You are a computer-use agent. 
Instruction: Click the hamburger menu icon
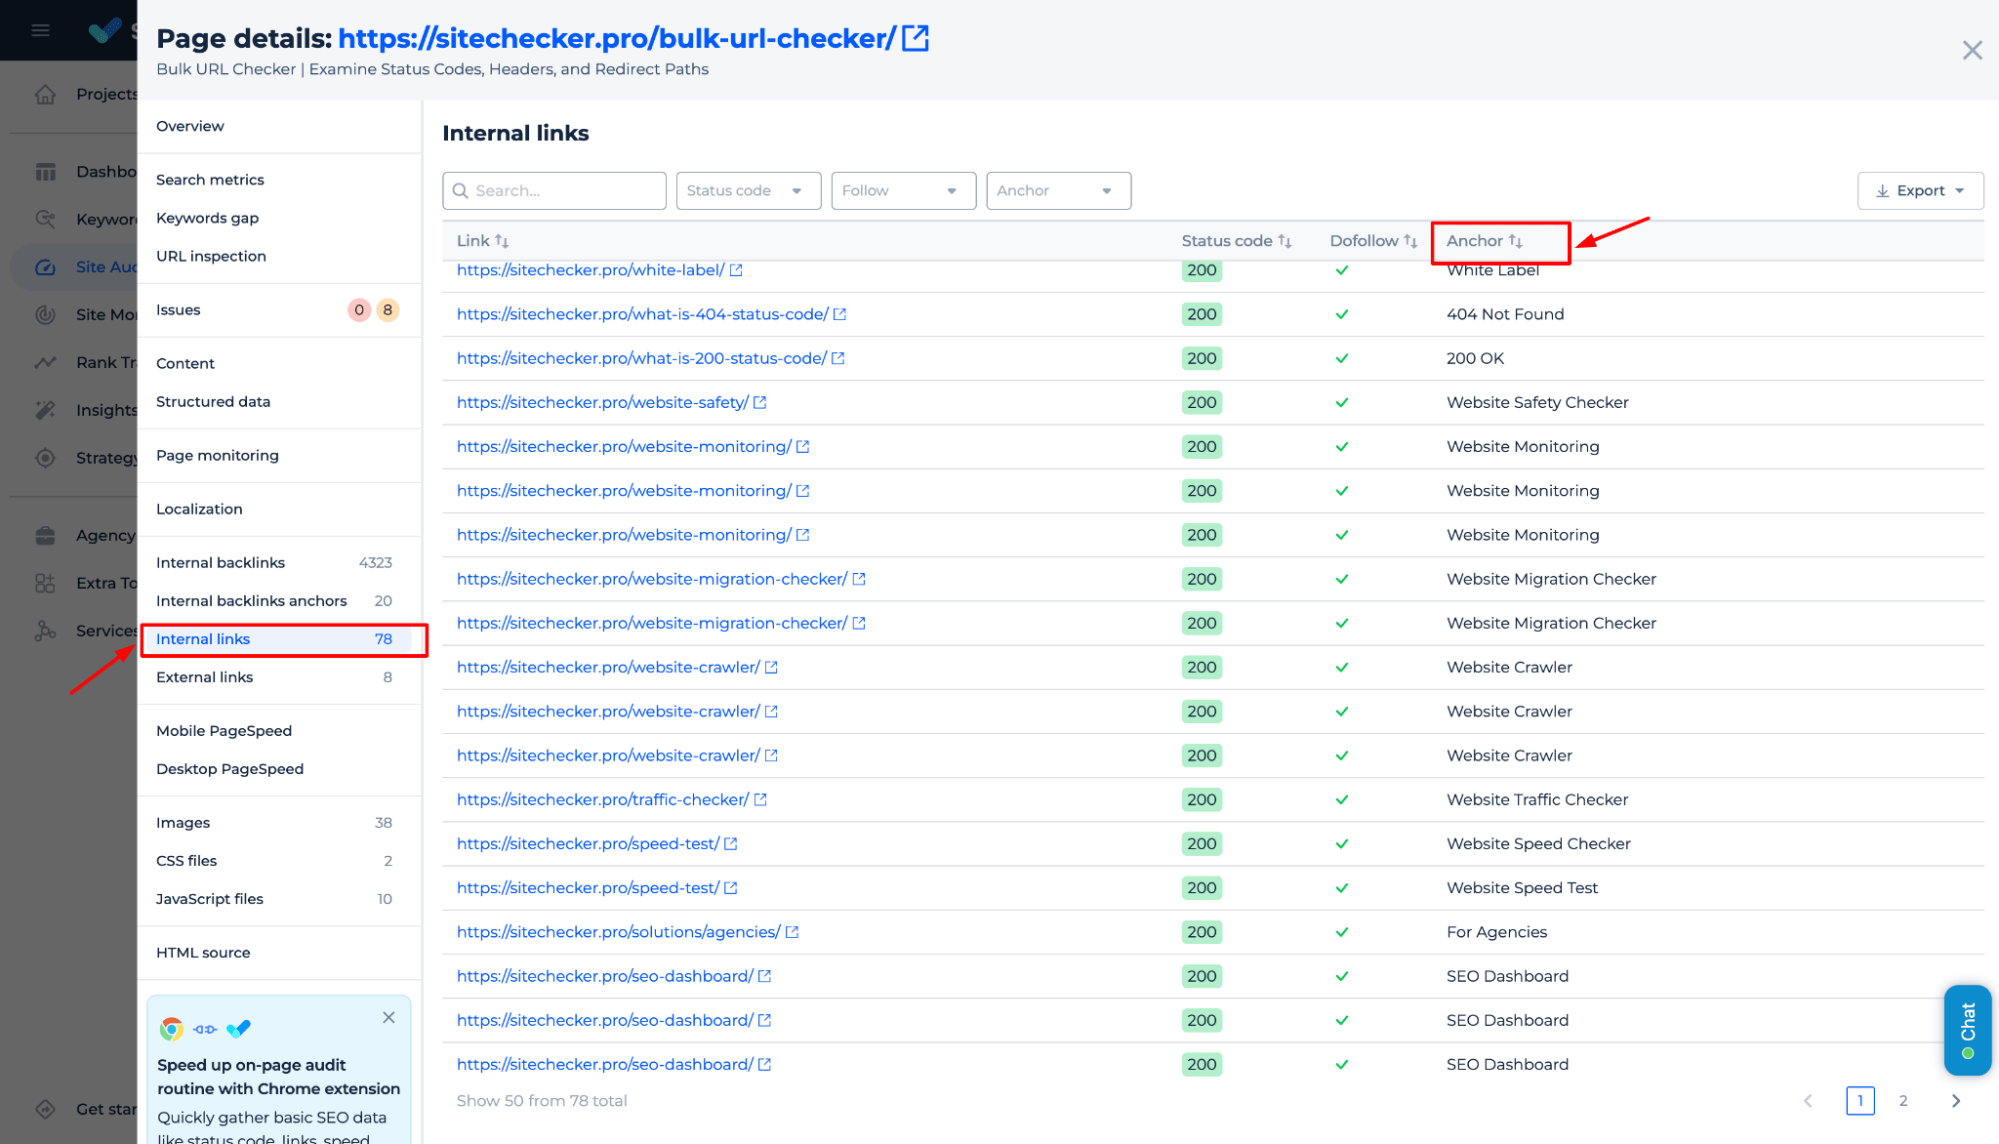(40, 30)
